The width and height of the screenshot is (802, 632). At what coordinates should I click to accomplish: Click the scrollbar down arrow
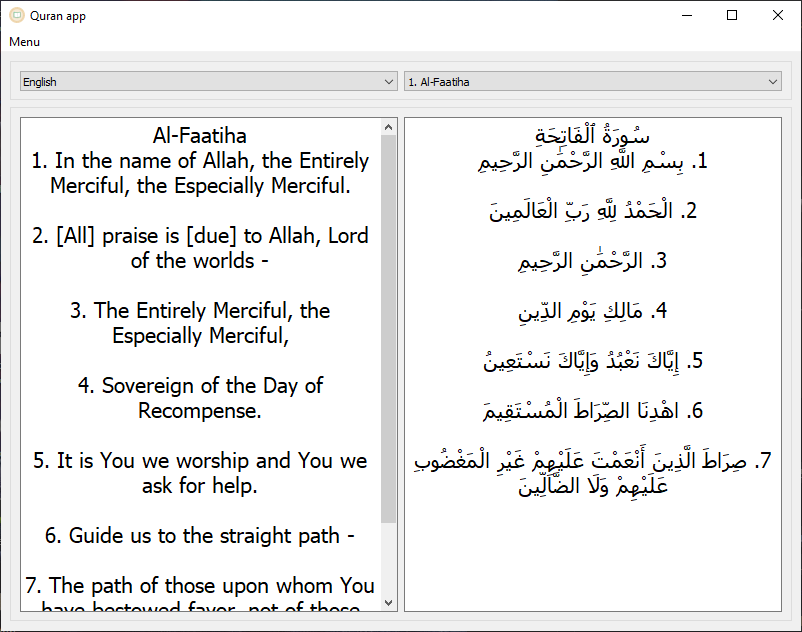point(389,599)
